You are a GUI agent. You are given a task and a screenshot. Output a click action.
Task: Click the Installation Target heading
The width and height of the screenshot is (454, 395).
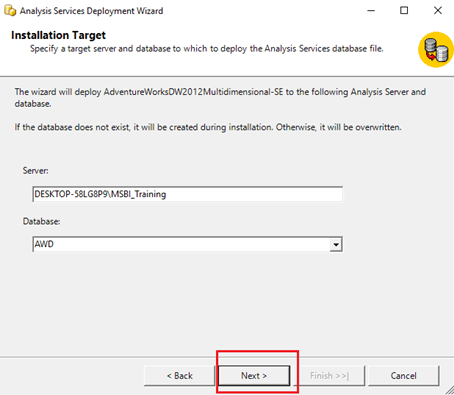(58, 35)
